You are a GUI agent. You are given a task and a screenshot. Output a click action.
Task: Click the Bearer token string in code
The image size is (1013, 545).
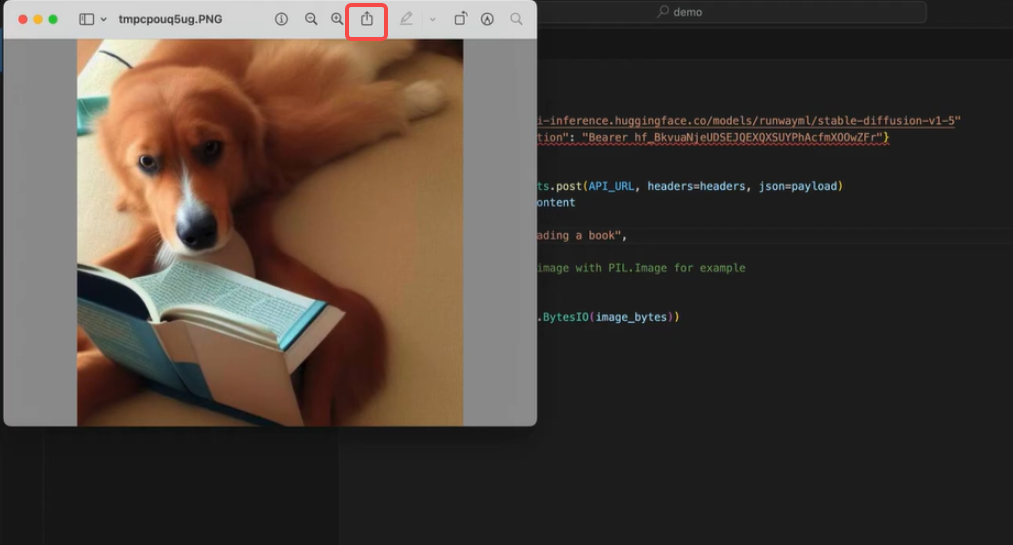[733, 138]
